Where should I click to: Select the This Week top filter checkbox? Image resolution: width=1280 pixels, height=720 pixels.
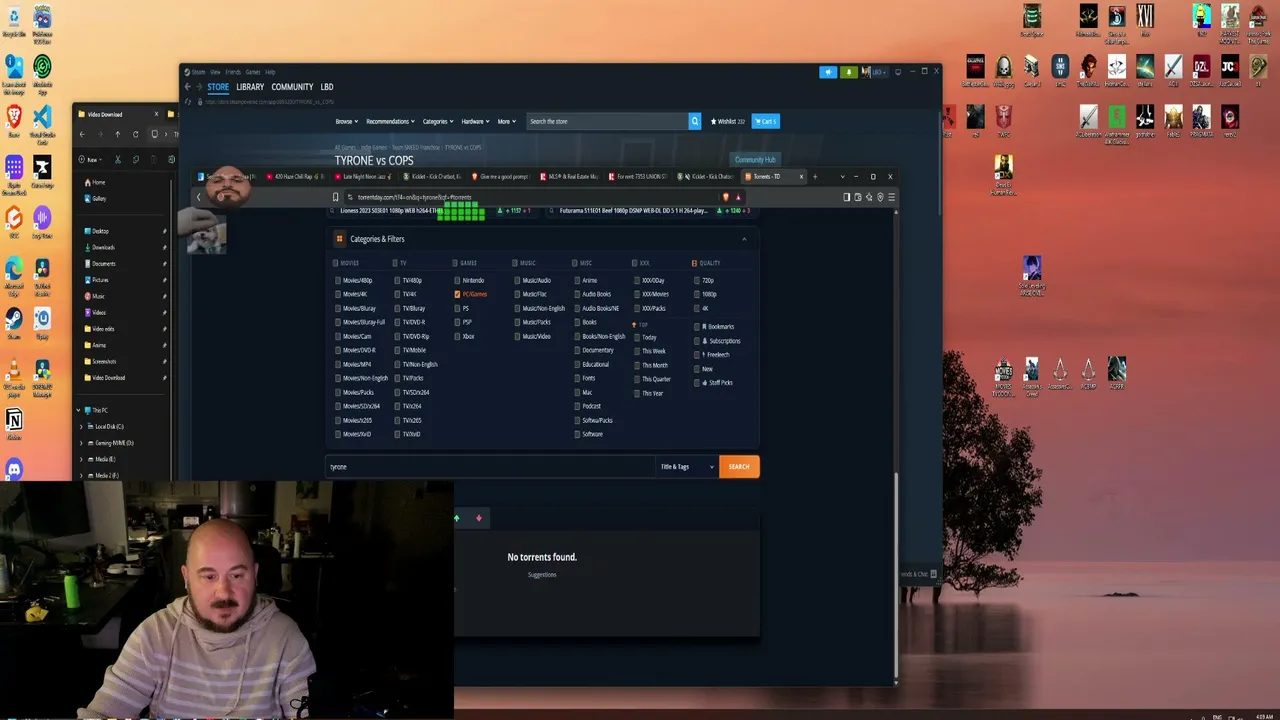point(637,351)
